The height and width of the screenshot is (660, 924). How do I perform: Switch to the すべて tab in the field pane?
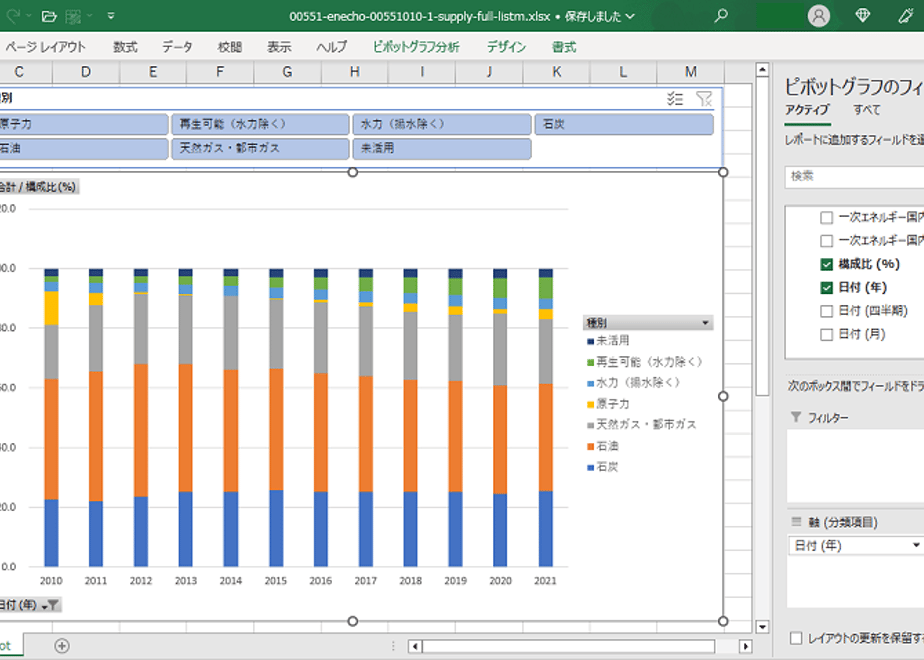866,110
